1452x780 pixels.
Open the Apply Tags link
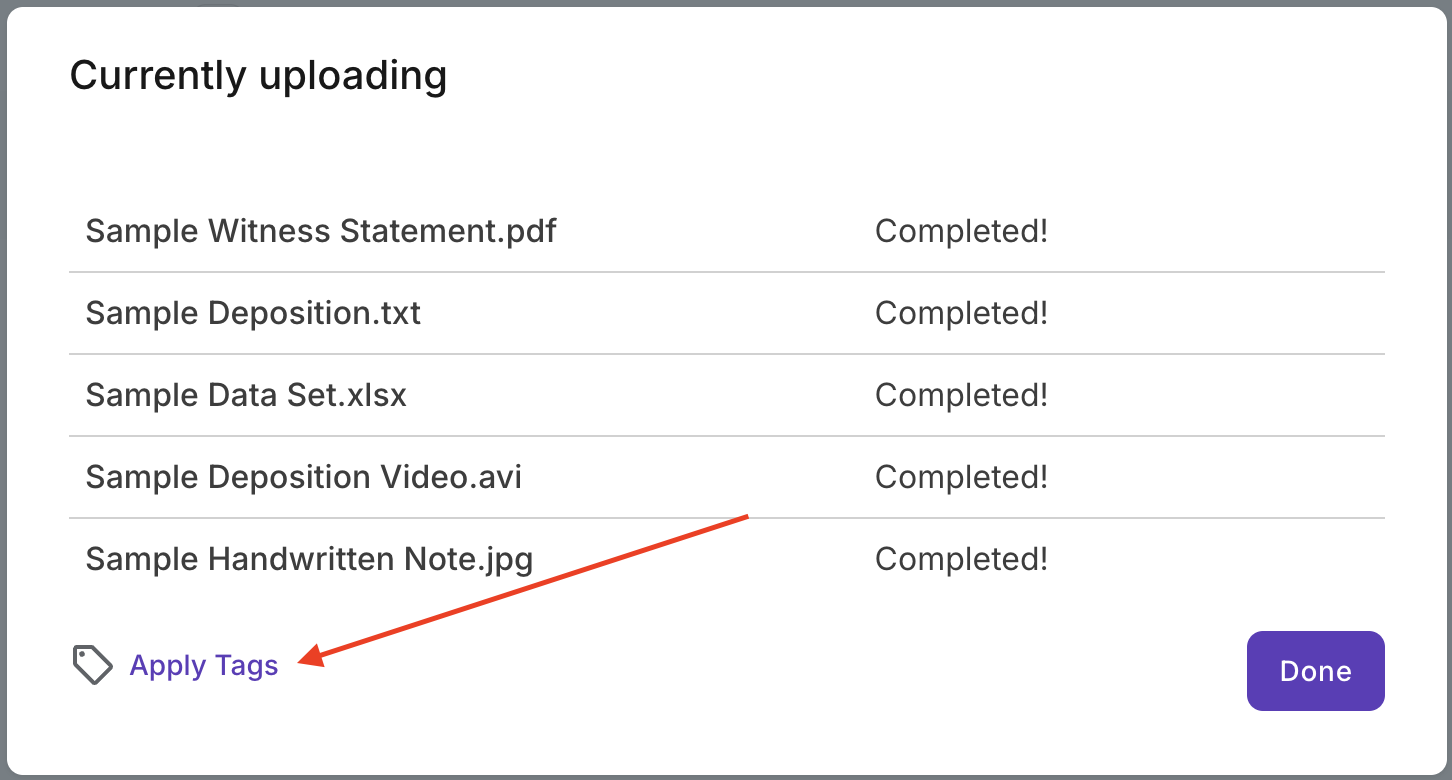click(x=204, y=666)
